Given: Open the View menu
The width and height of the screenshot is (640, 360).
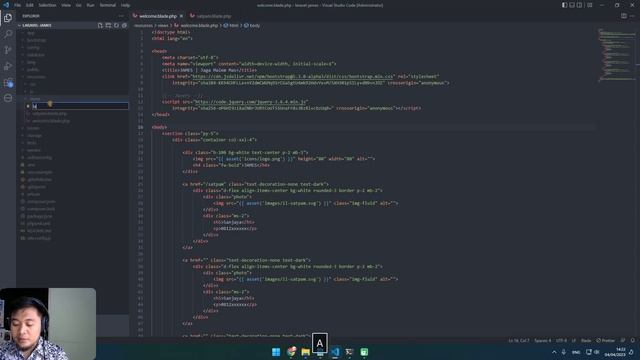Looking at the screenshot, I should click(x=66, y=5).
